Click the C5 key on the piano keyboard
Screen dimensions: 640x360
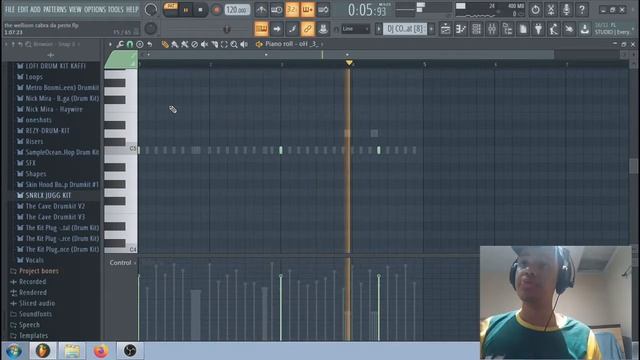121,150
